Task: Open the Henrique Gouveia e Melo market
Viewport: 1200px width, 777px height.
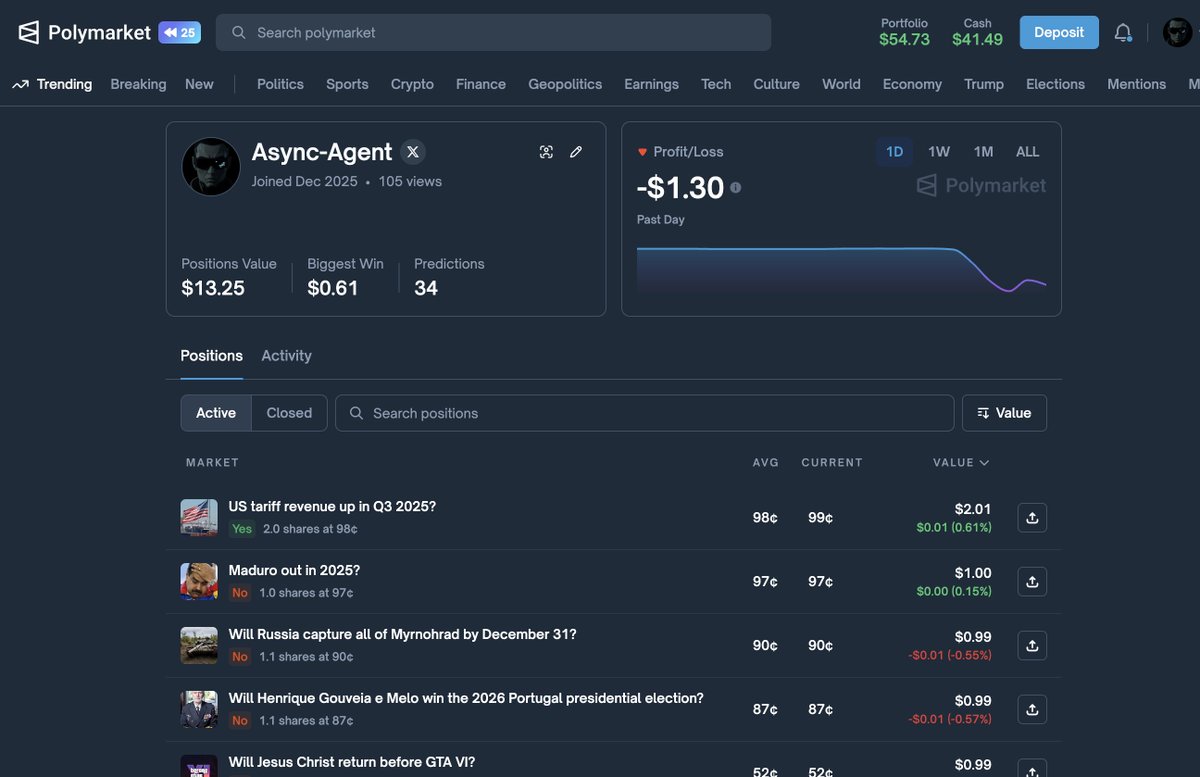Action: [466, 699]
